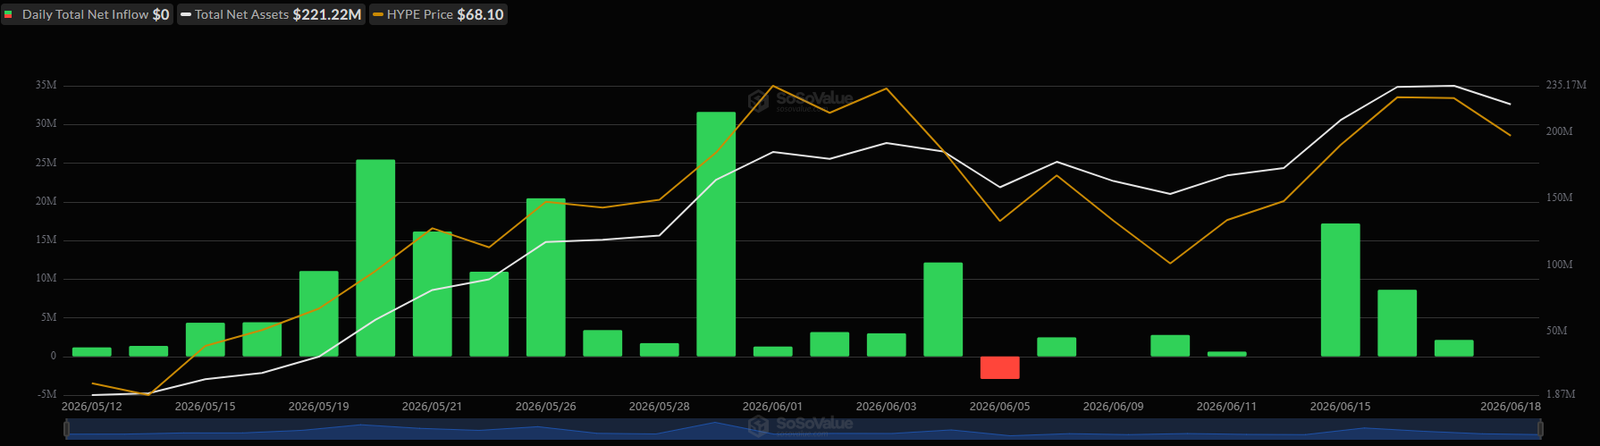Click the 200M right axis label
Viewport: 1600px width, 446px height.
pyautogui.click(x=1559, y=132)
